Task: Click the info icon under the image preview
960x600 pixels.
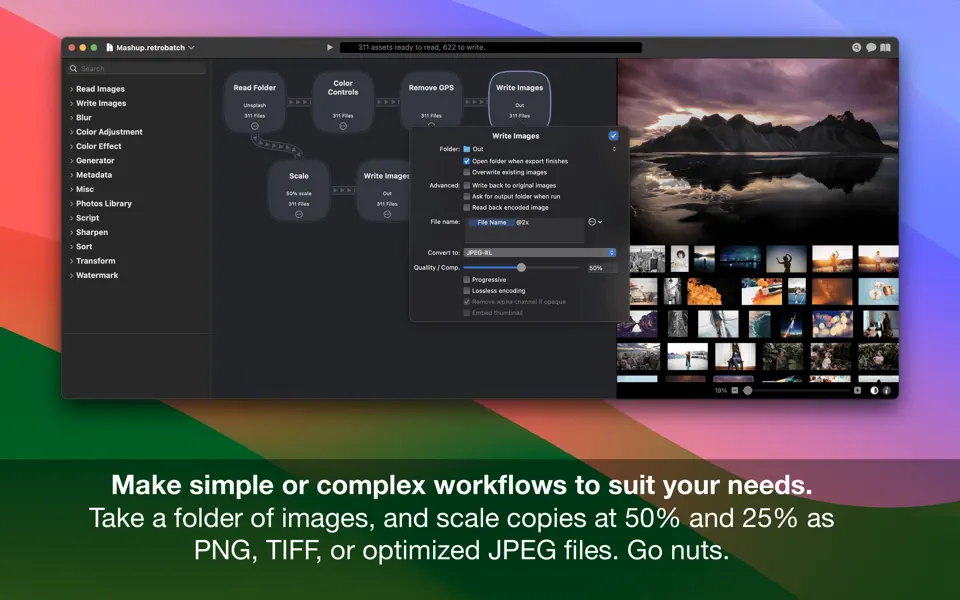Action: click(x=887, y=392)
